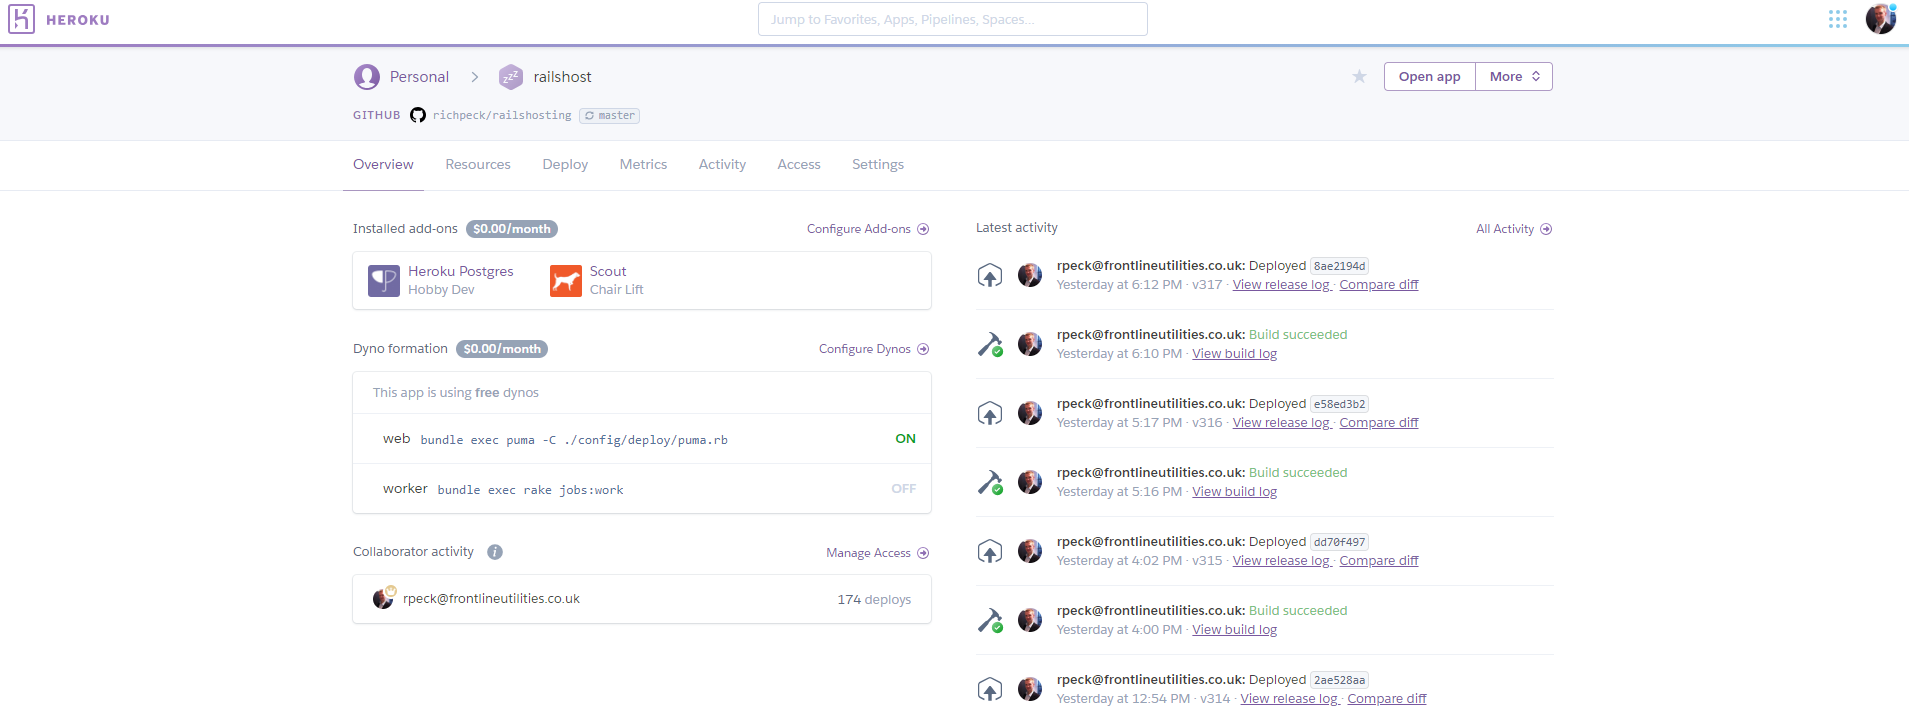Compare diff for release v317
This screenshot has width=1909, height=719.
pyautogui.click(x=1379, y=285)
